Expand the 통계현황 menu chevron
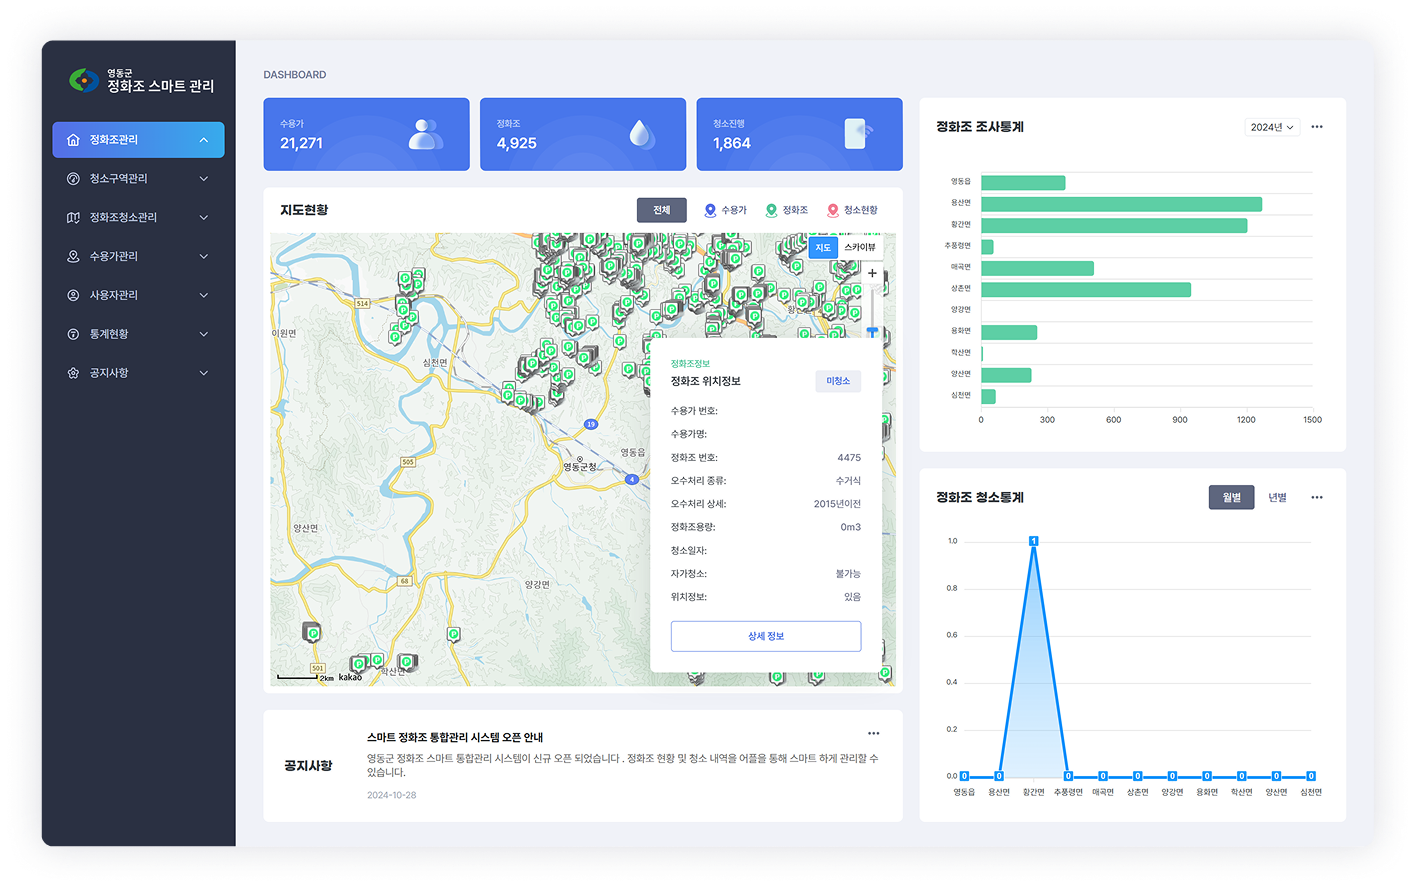 pyautogui.click(x=204, y=335)
